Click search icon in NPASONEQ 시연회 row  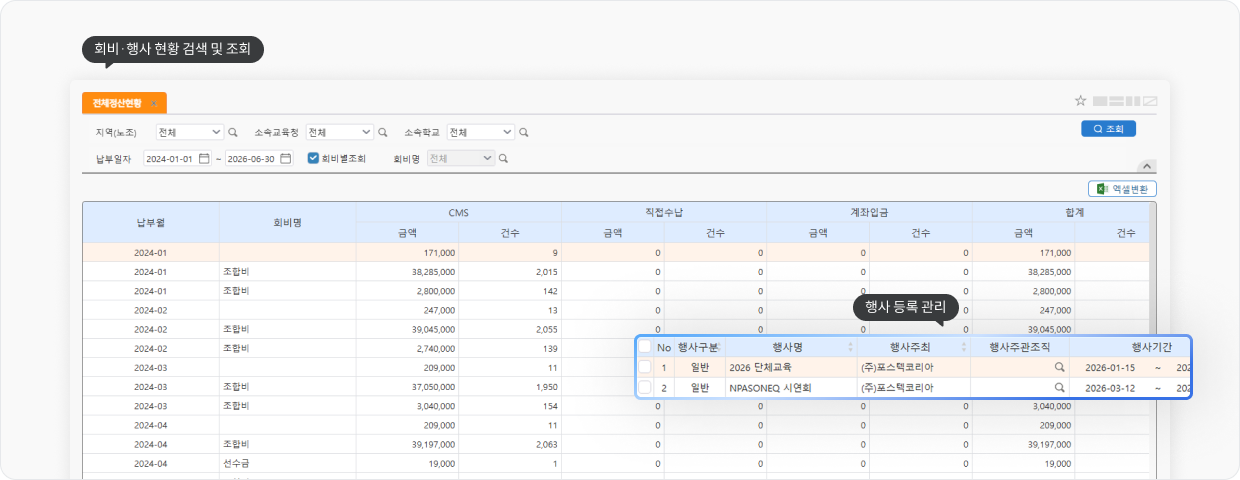1059,387
